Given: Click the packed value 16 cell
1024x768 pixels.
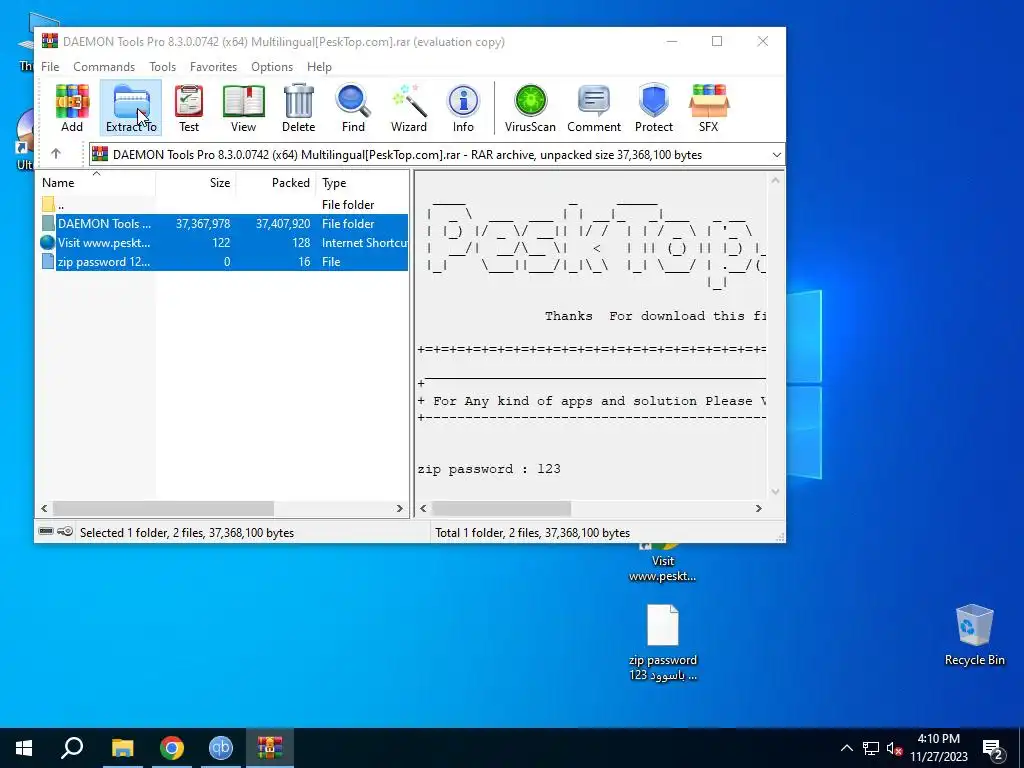Looking at the screenshot, I should click(x=304, y=261).
